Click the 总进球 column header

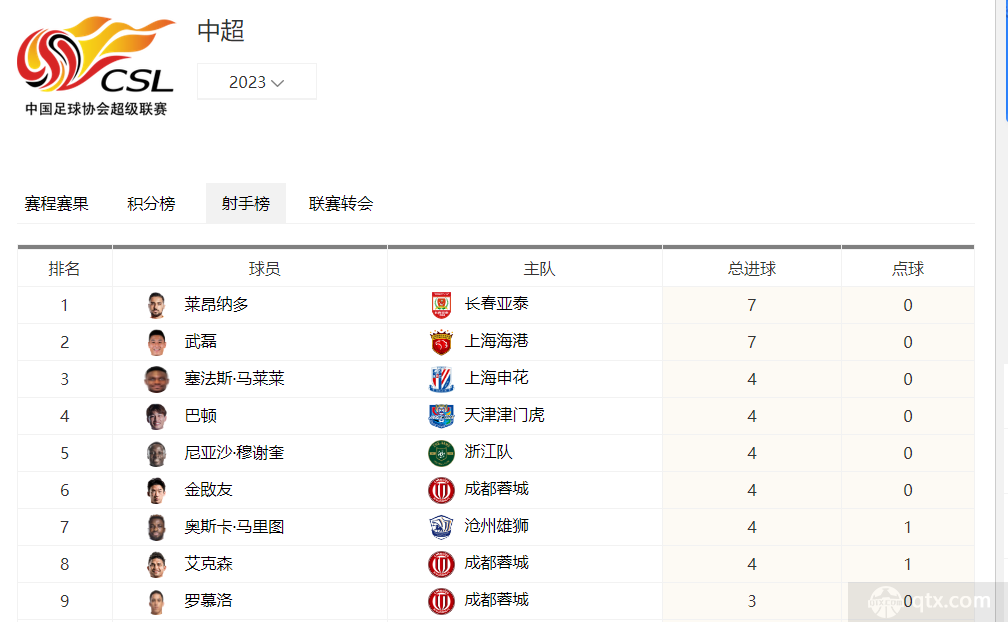(752, 269)
